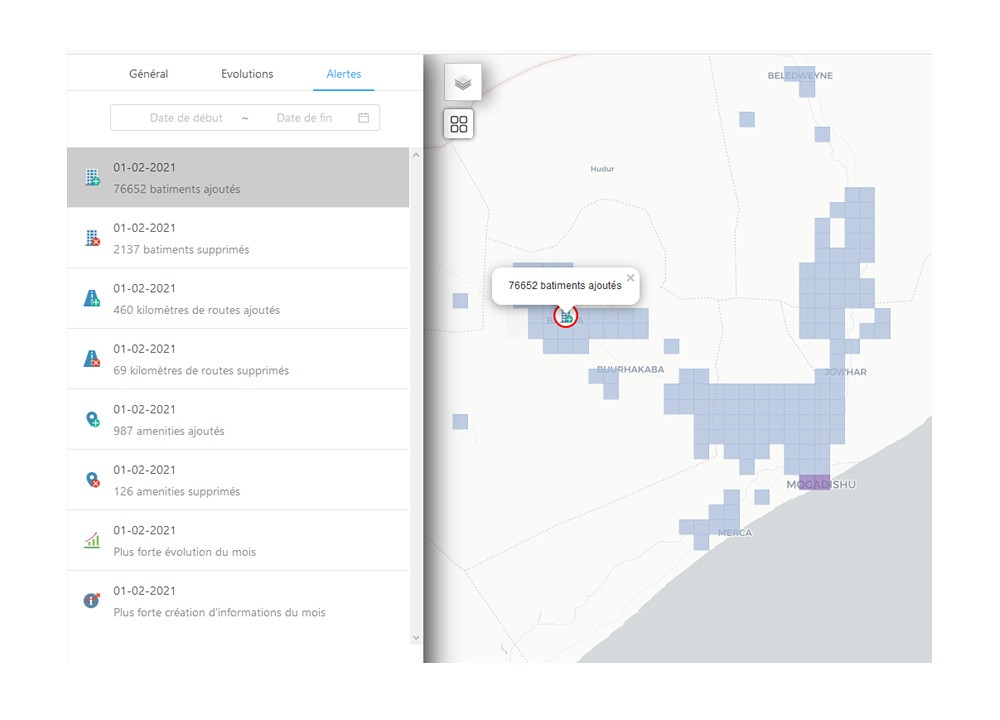Click the roads added alert icon

point(92,298)
